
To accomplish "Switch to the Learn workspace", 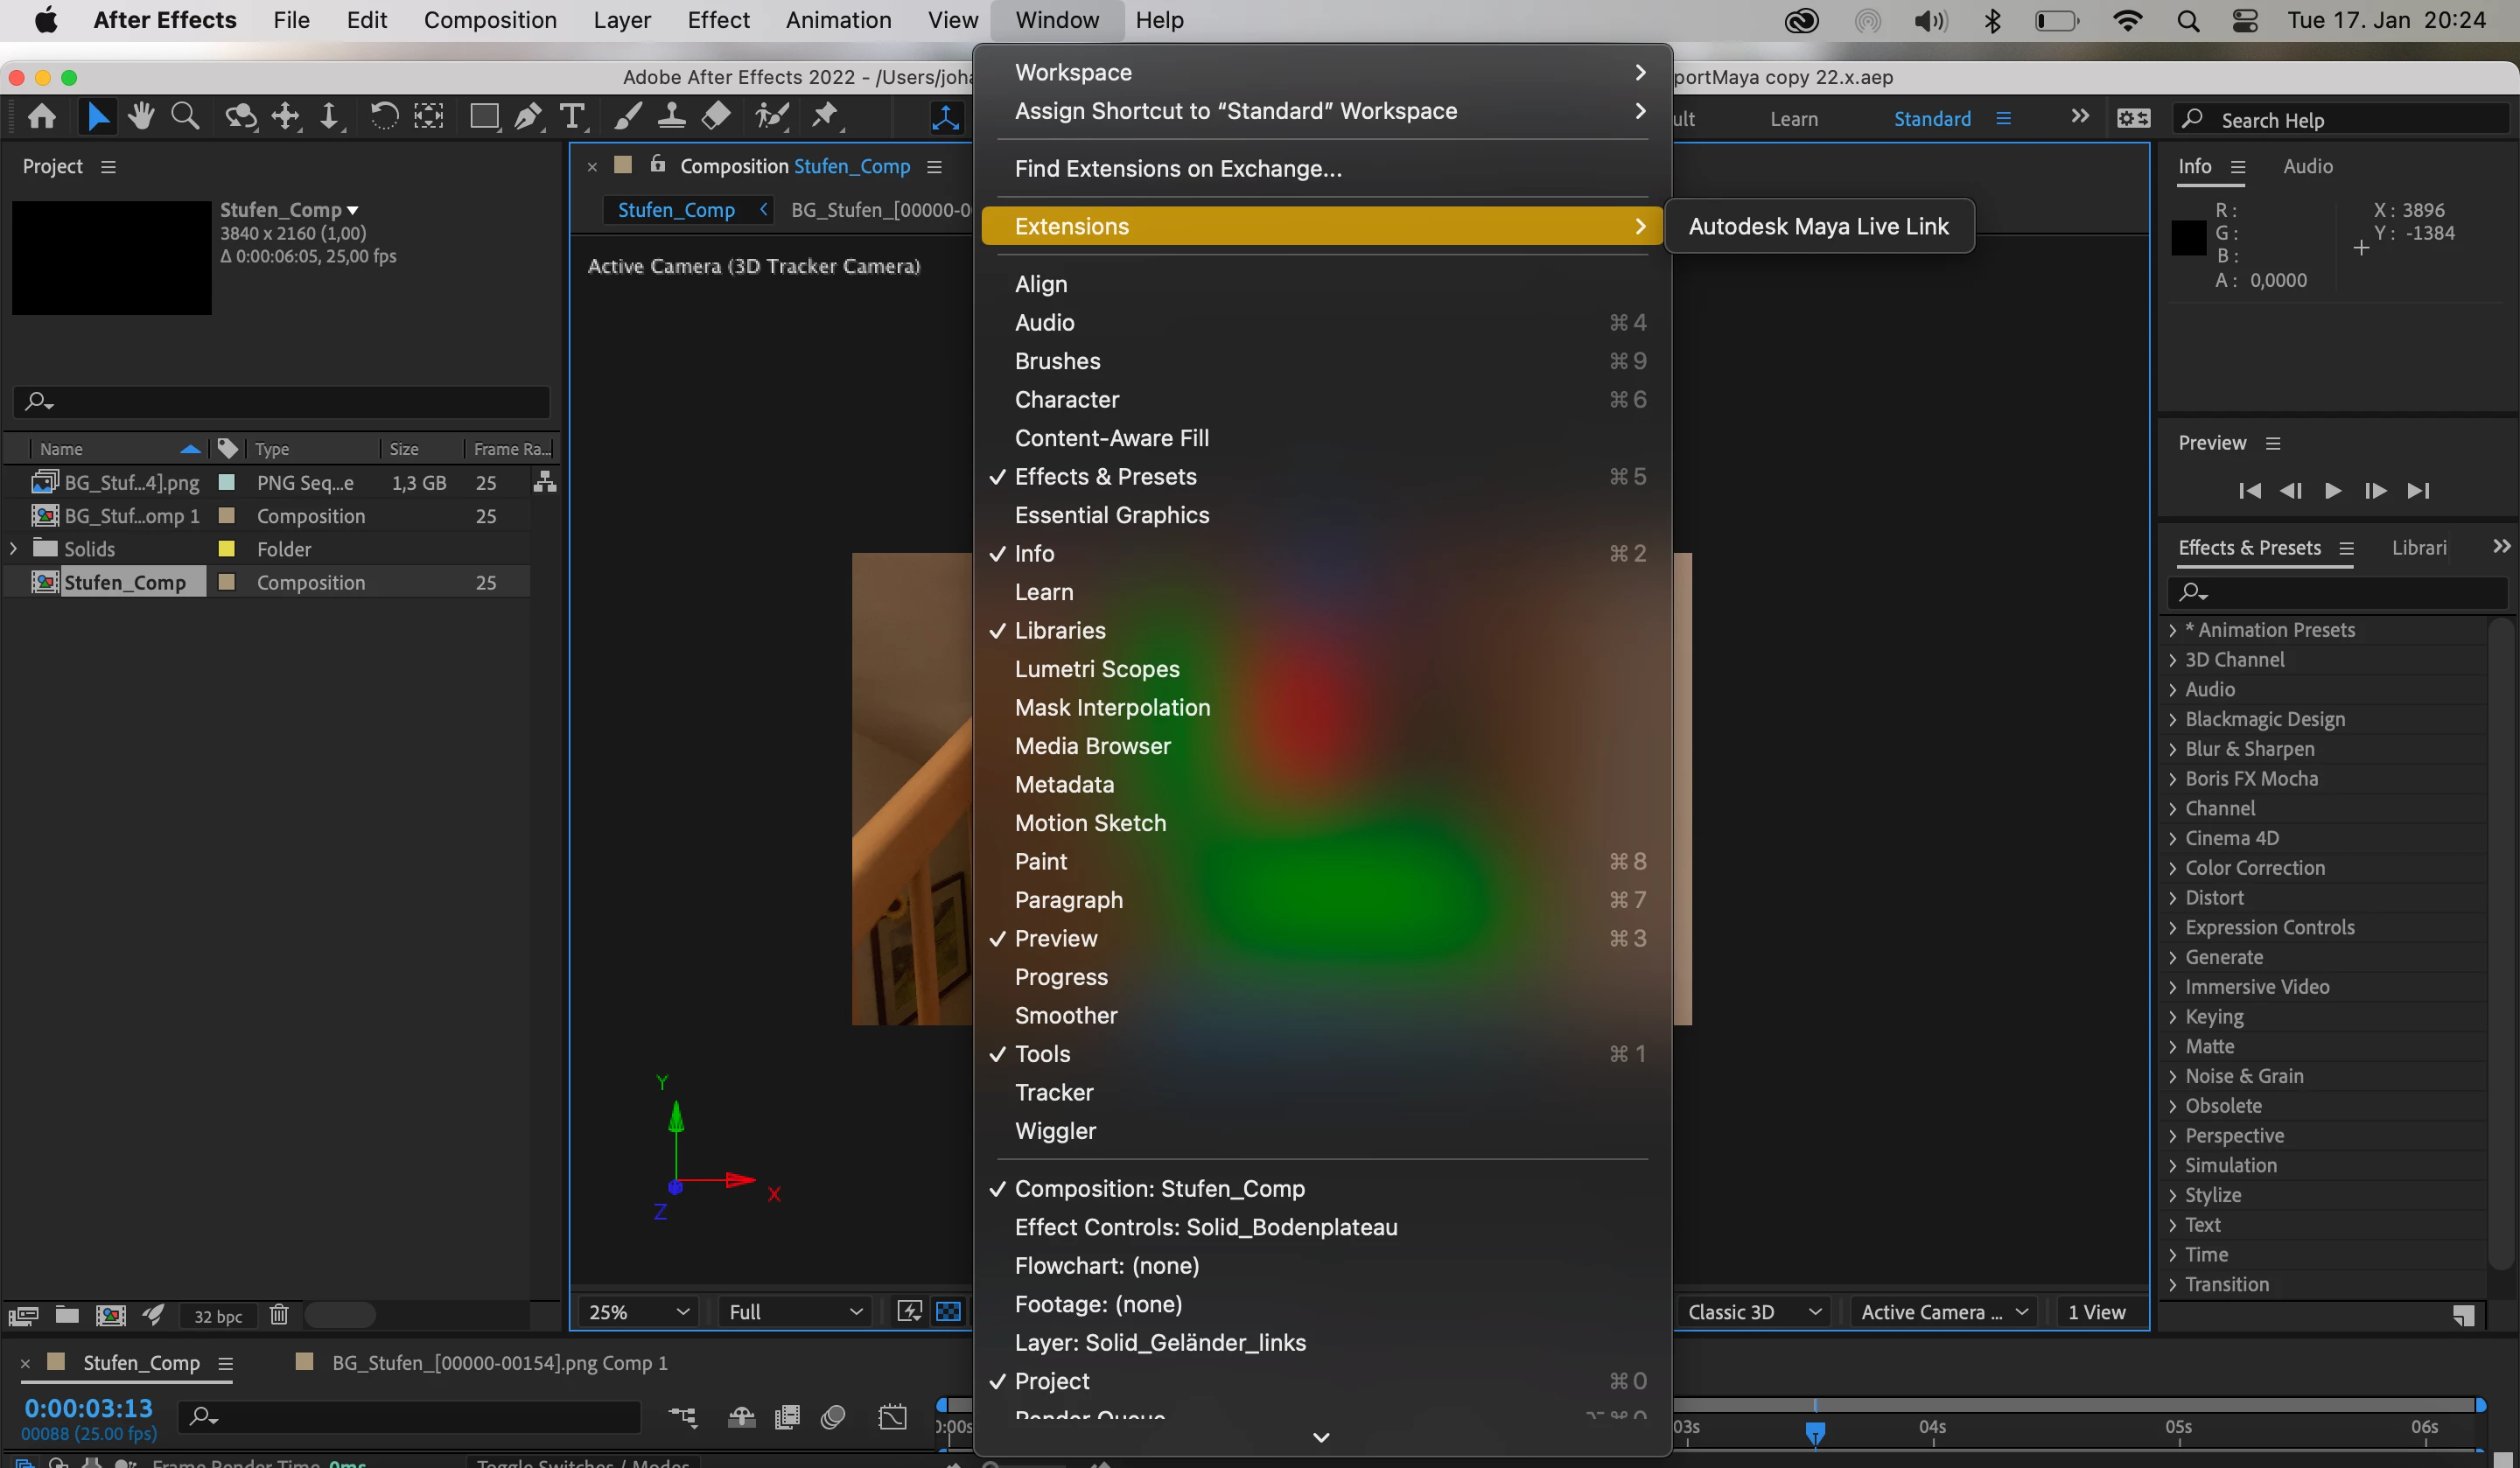I will coord(1793,119).
